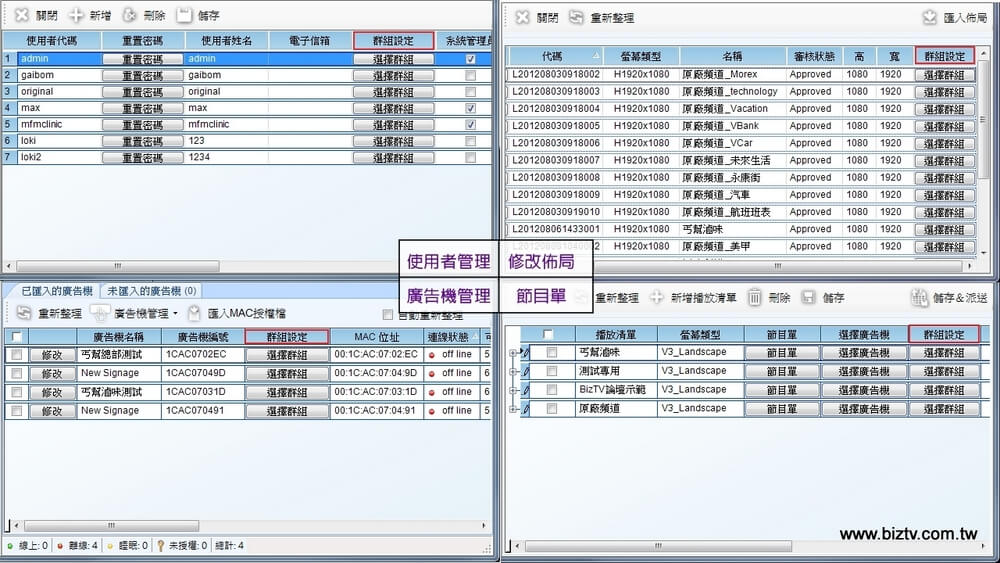Click the 儲存 save icon in user management
The image size is (1000, 563).
(184, 16)
